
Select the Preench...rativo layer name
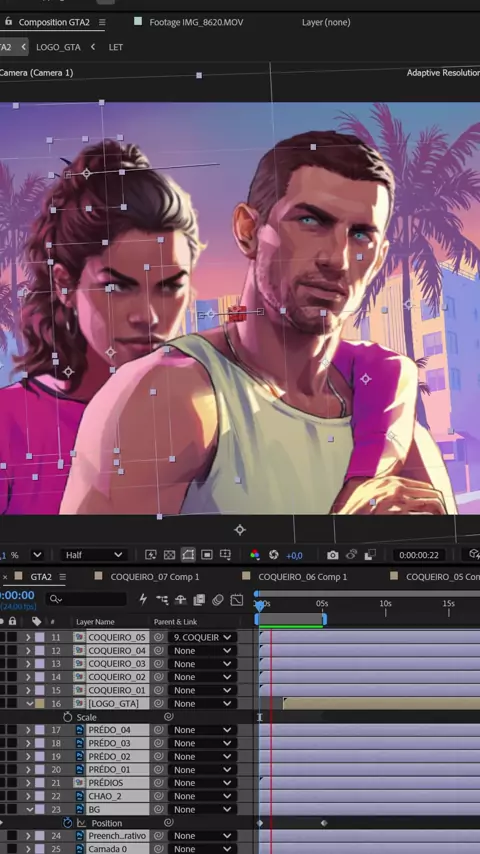pyautogui.click(x=118, y=835)
